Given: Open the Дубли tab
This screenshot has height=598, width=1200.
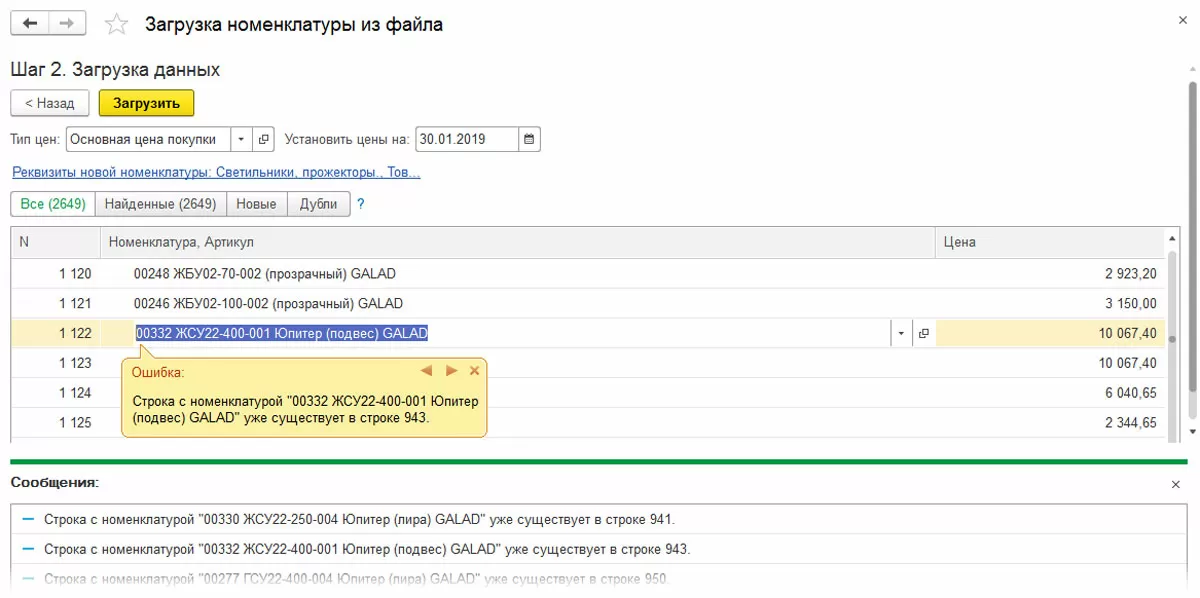Looking at the screenshot, I should tap(319, 204).
